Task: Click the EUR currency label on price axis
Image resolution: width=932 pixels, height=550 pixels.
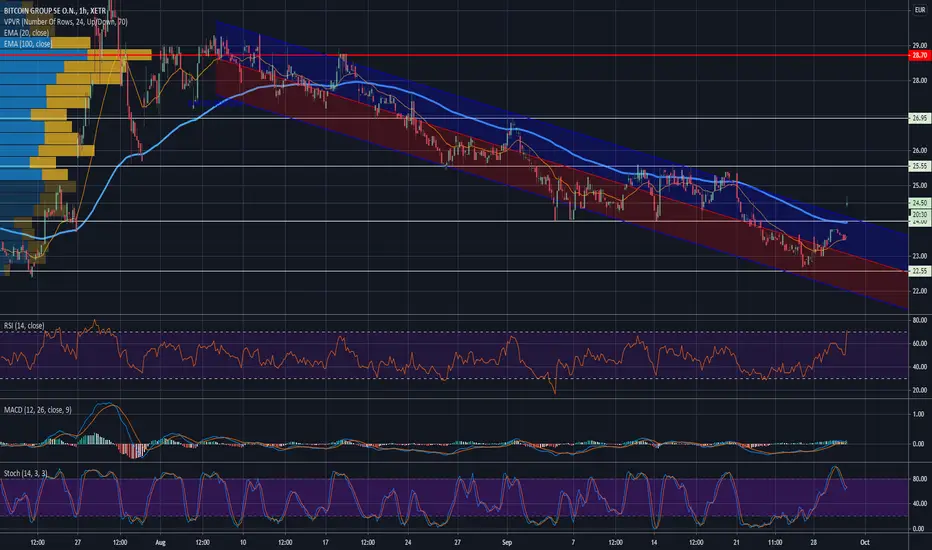Action: click(920, 10)
